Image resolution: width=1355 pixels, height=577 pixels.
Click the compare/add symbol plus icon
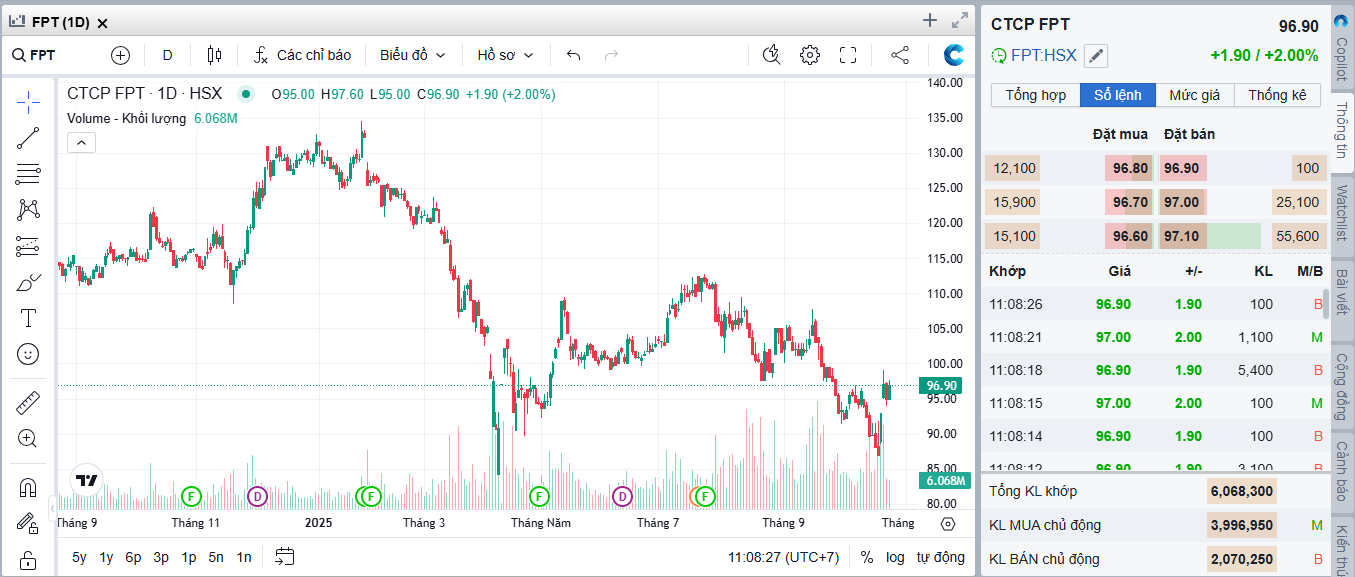pos(121,55)
